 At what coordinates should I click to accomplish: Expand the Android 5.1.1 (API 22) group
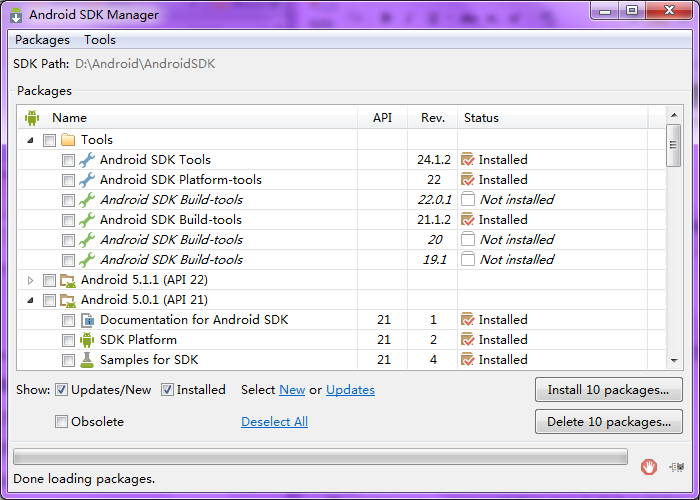pos(30,280)
